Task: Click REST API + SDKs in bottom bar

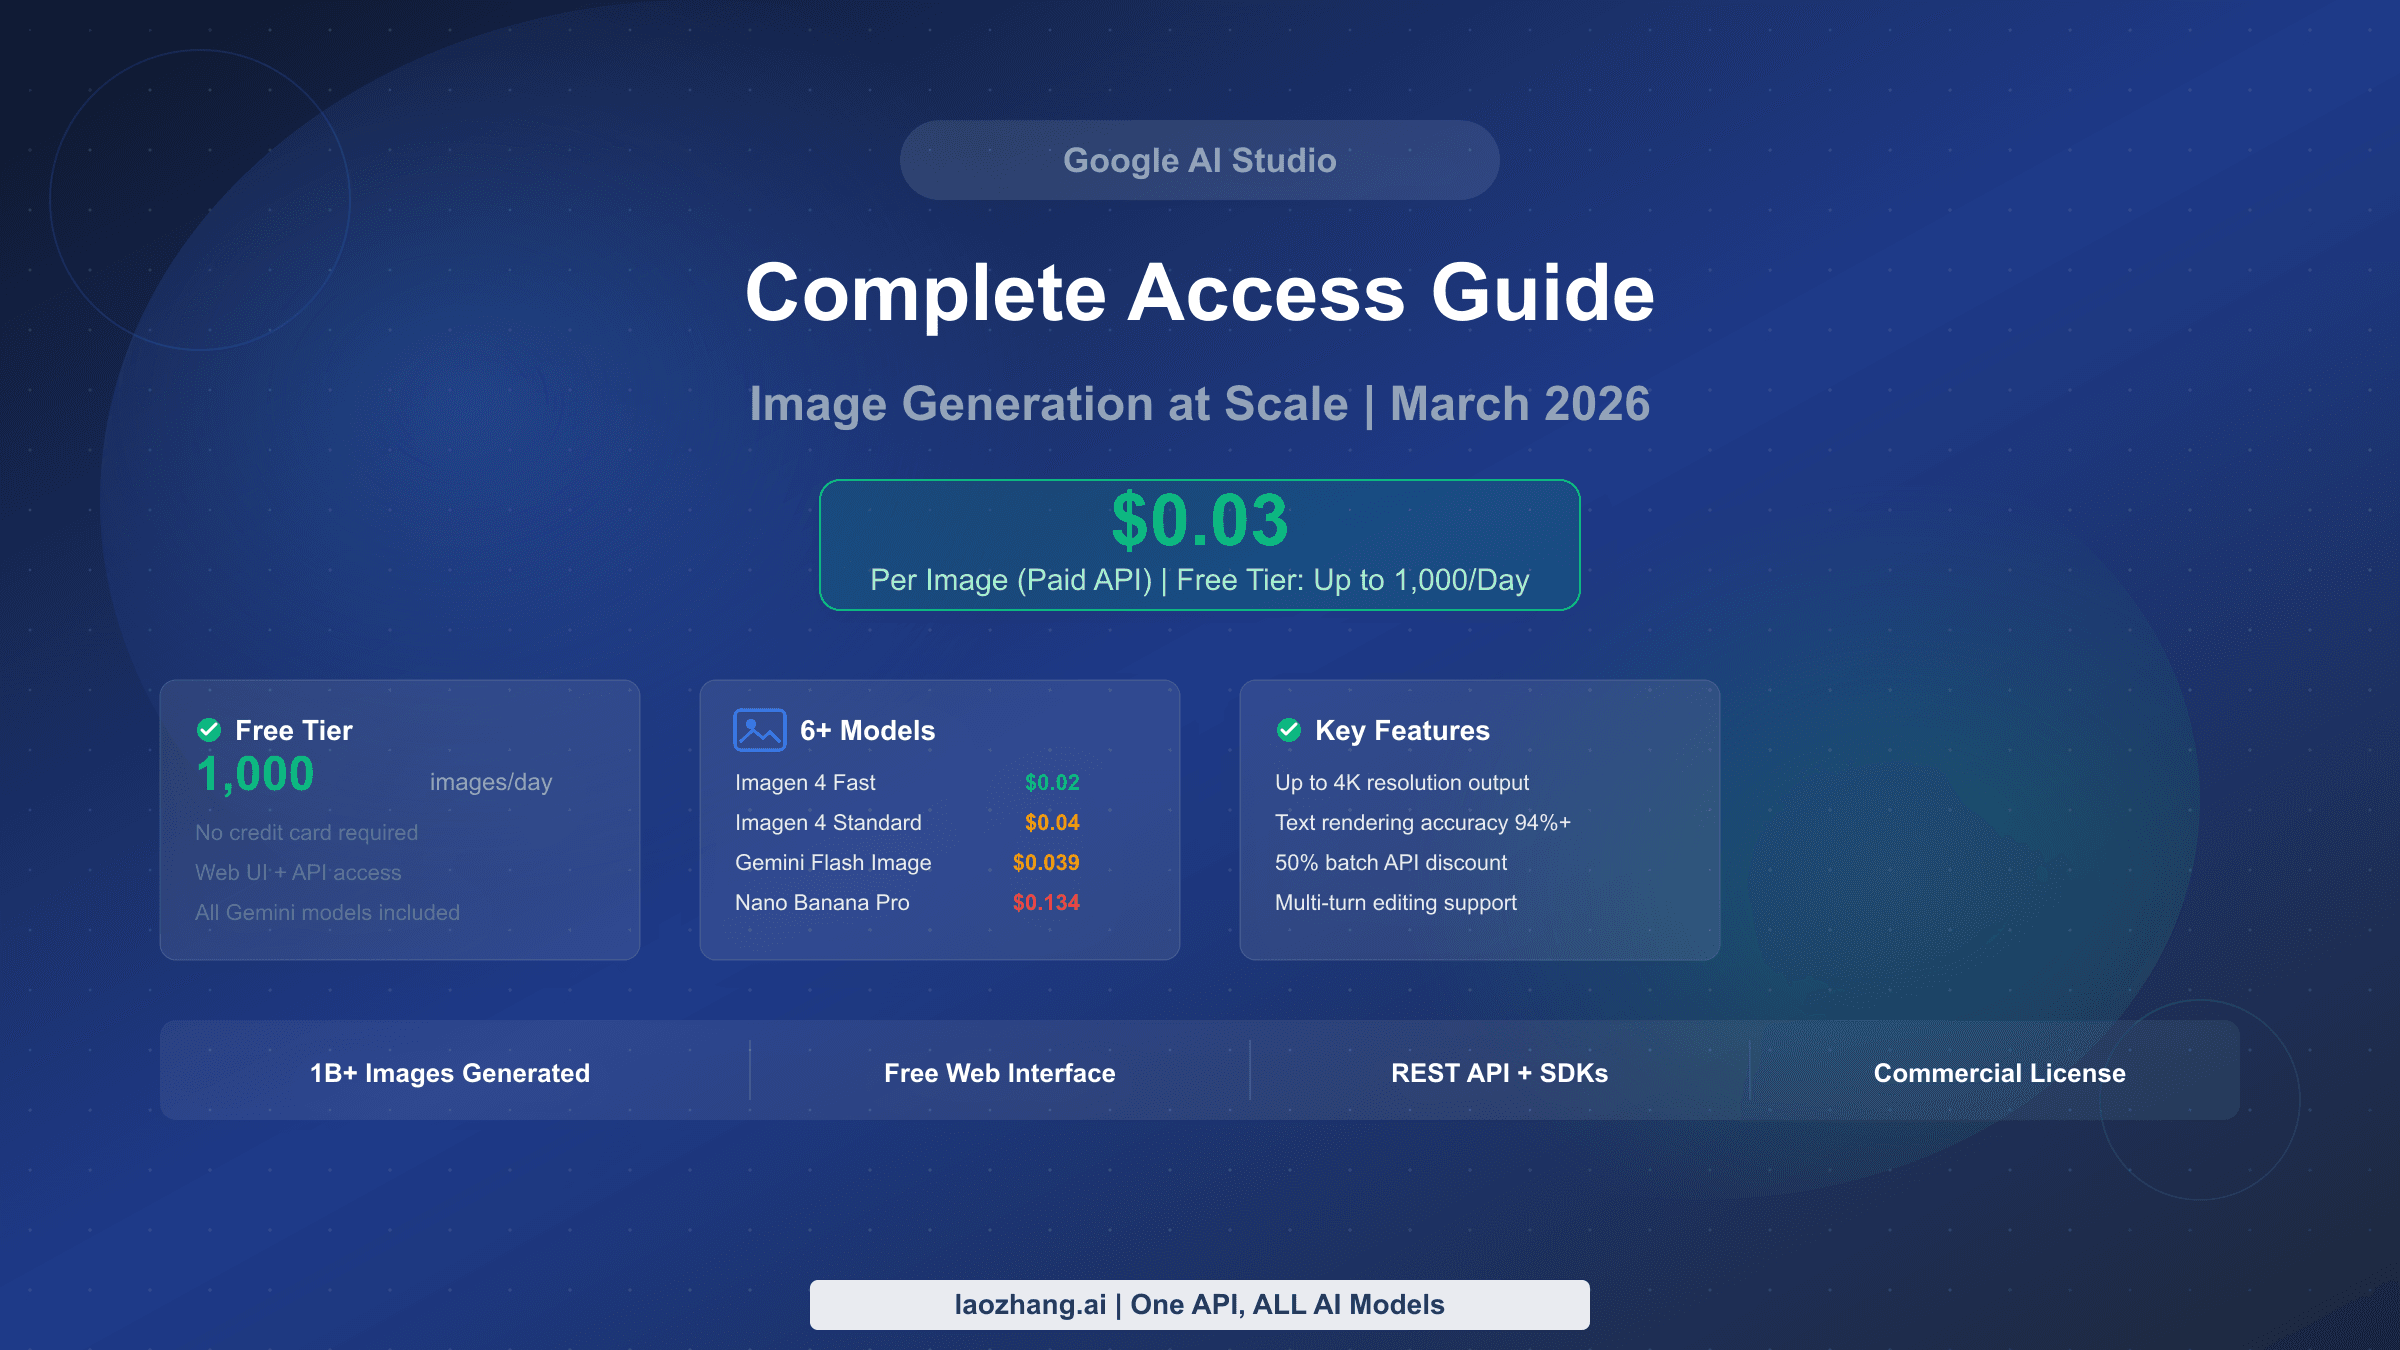Action: pyautogui.click(x=1500, y=1073)
